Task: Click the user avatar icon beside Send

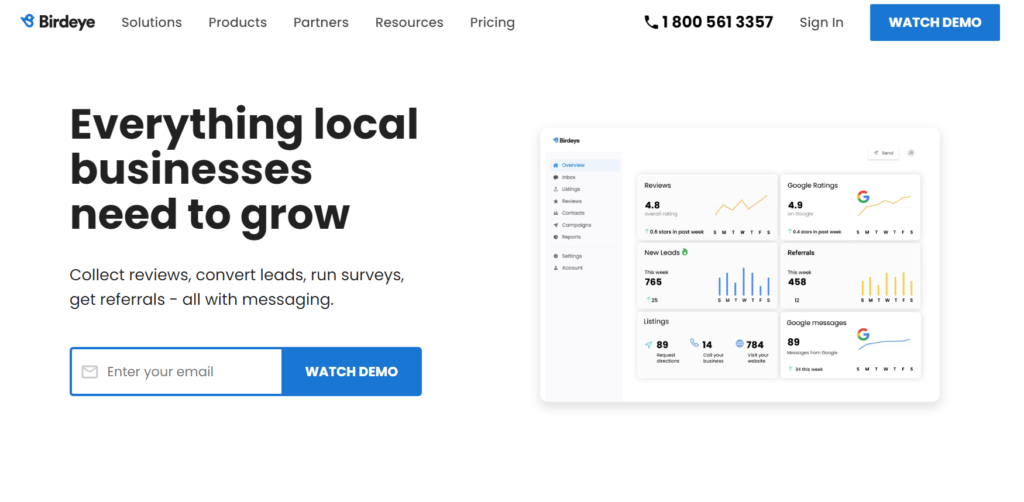Action: [x=910, y=153]
